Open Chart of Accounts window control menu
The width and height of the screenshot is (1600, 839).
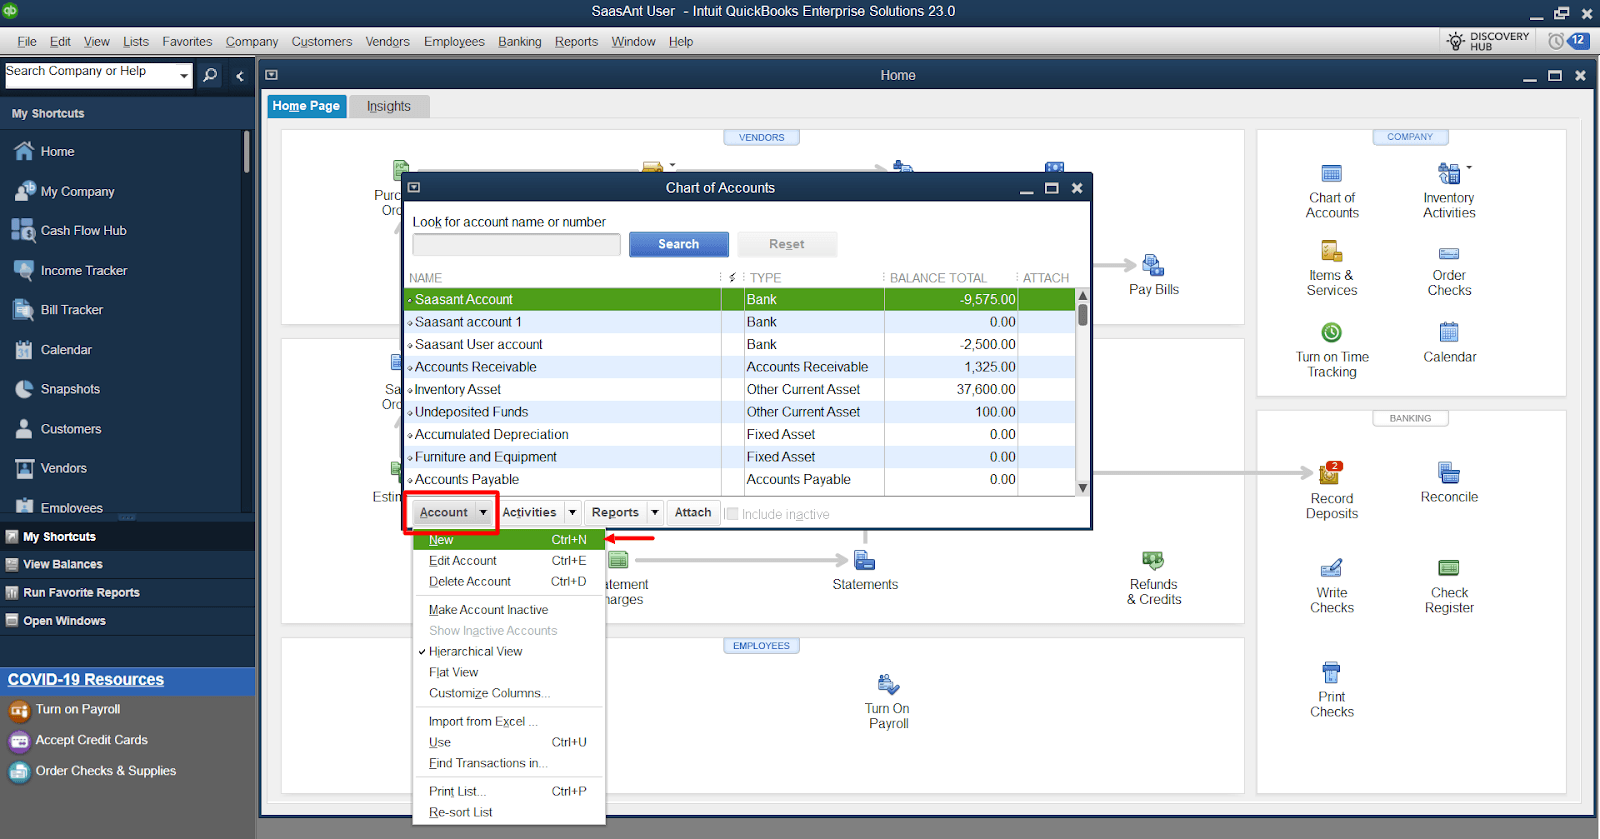[x=414, y=188]
